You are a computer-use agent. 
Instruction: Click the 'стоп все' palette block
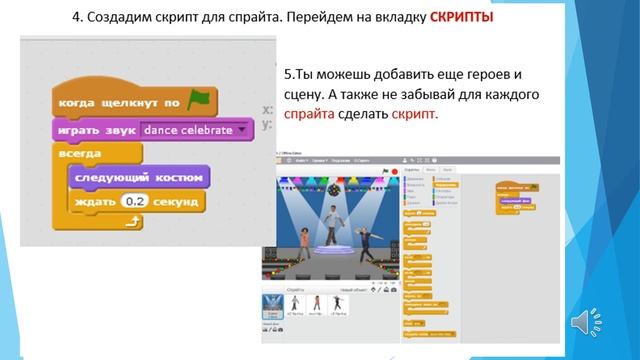pos(414,323)
